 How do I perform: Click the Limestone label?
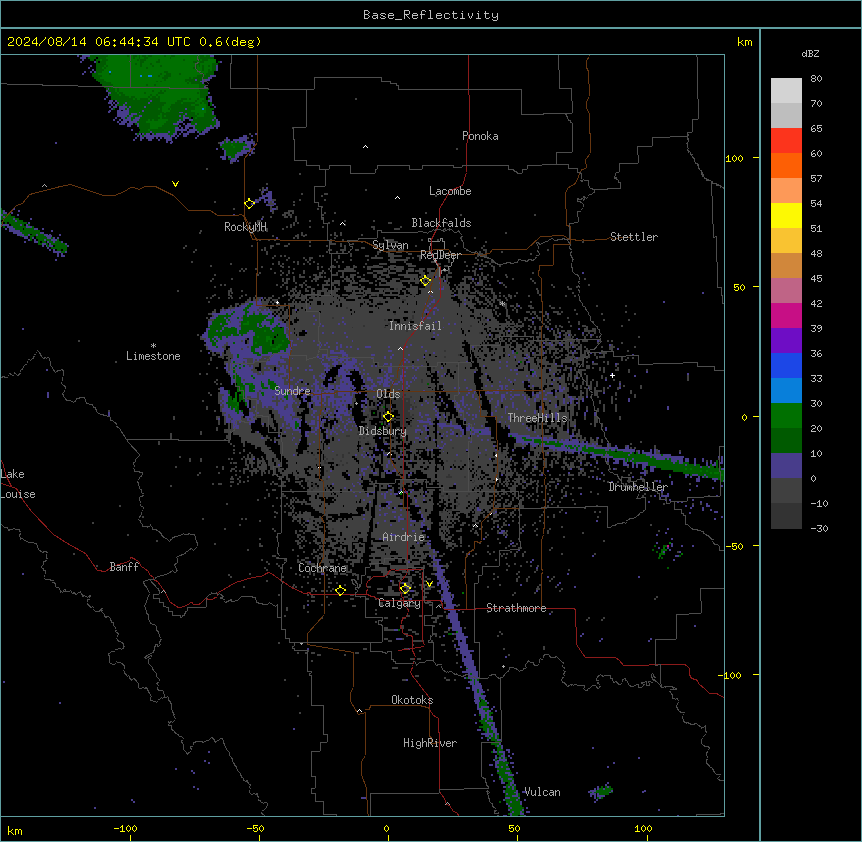pyautogui.click(x=153, y=356)
